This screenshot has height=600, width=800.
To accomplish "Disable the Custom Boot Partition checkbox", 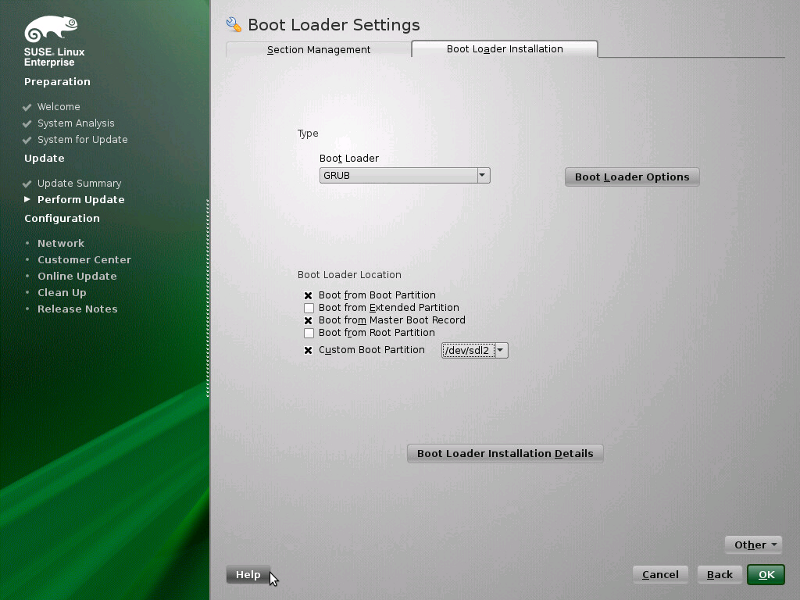I will [309, 351].
